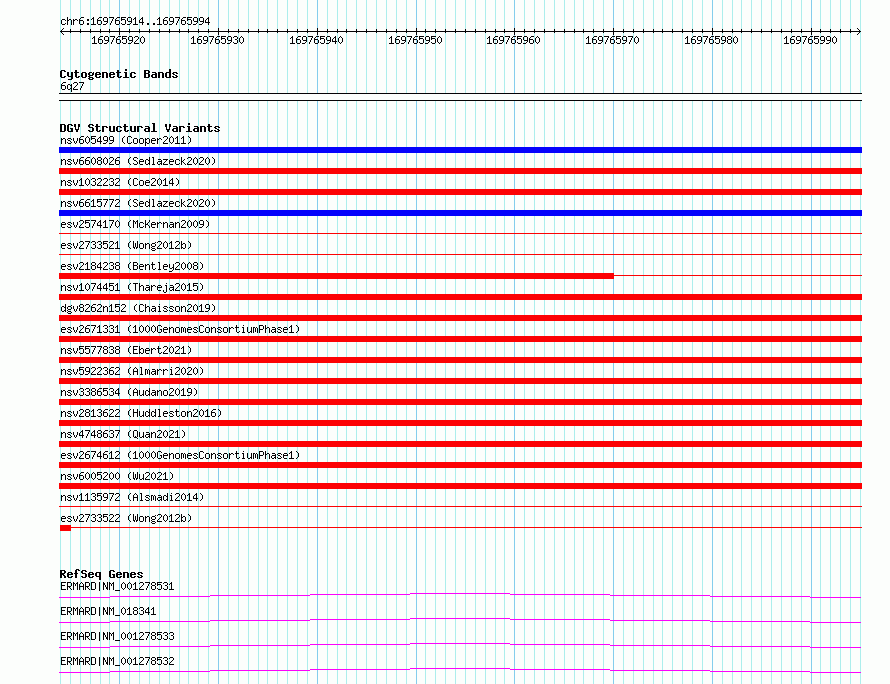This screenshot has height=684, width=890.
Task: Click ruler position 169765970
Action: pos(612,40)
